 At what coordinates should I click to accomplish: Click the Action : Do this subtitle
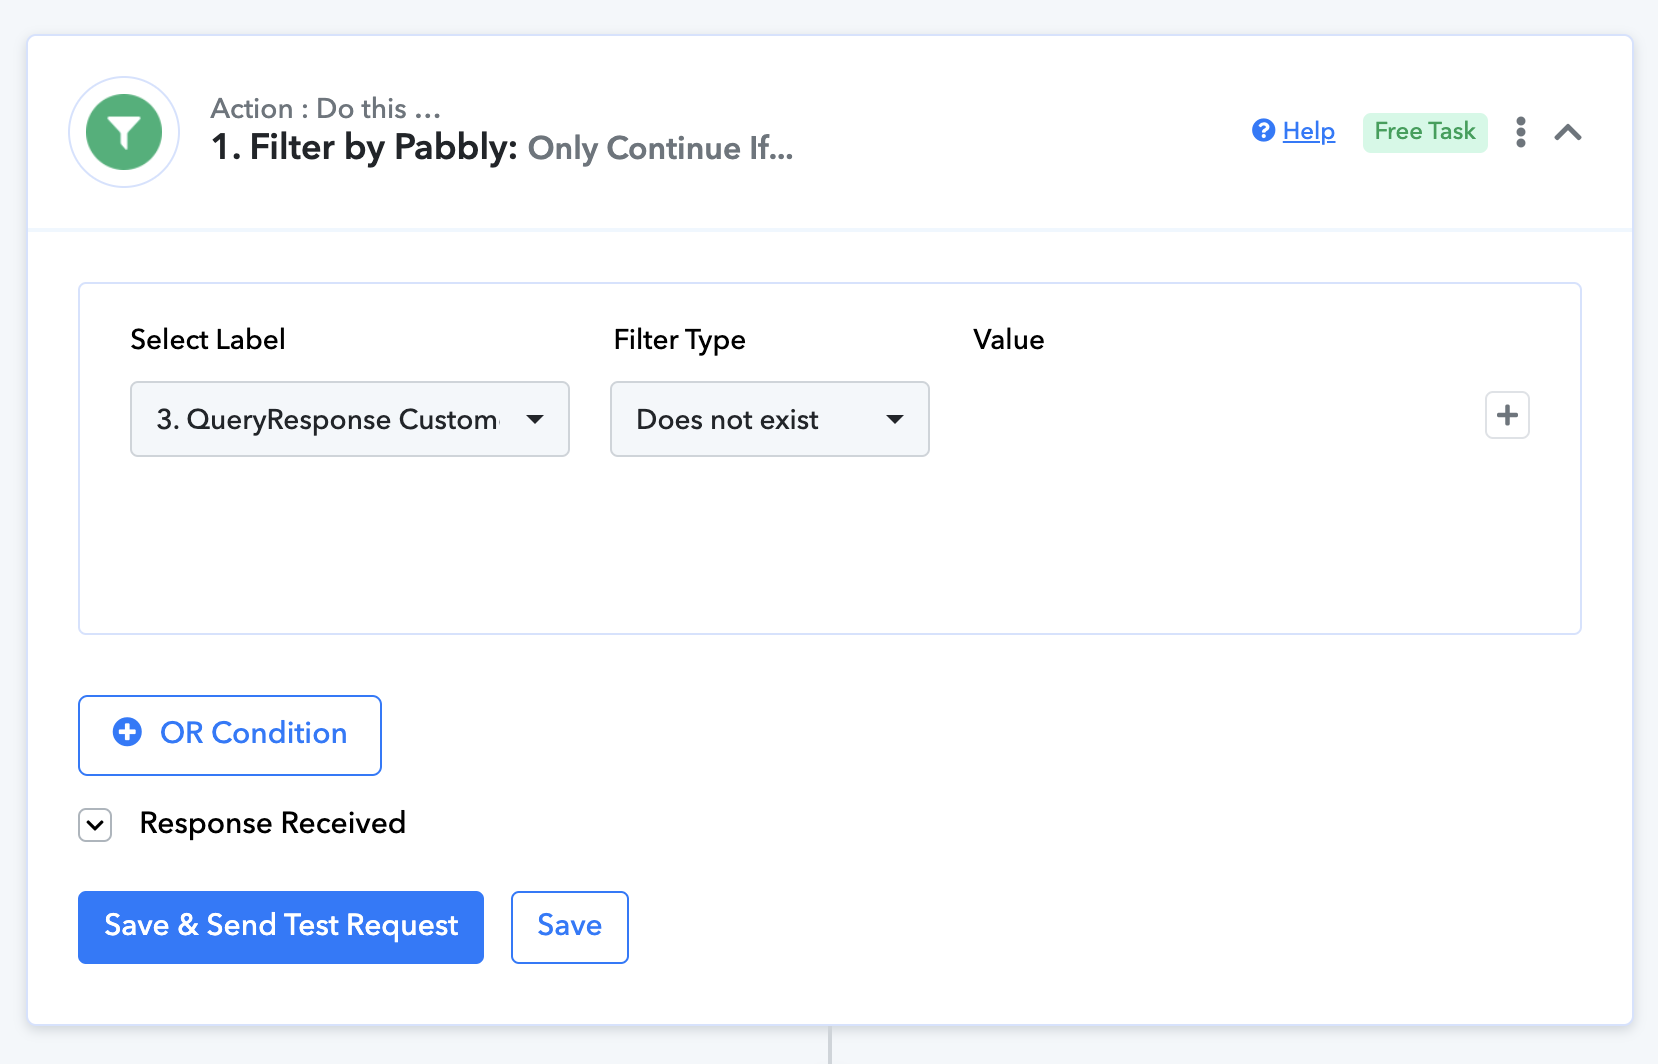(x=325, y=108)
